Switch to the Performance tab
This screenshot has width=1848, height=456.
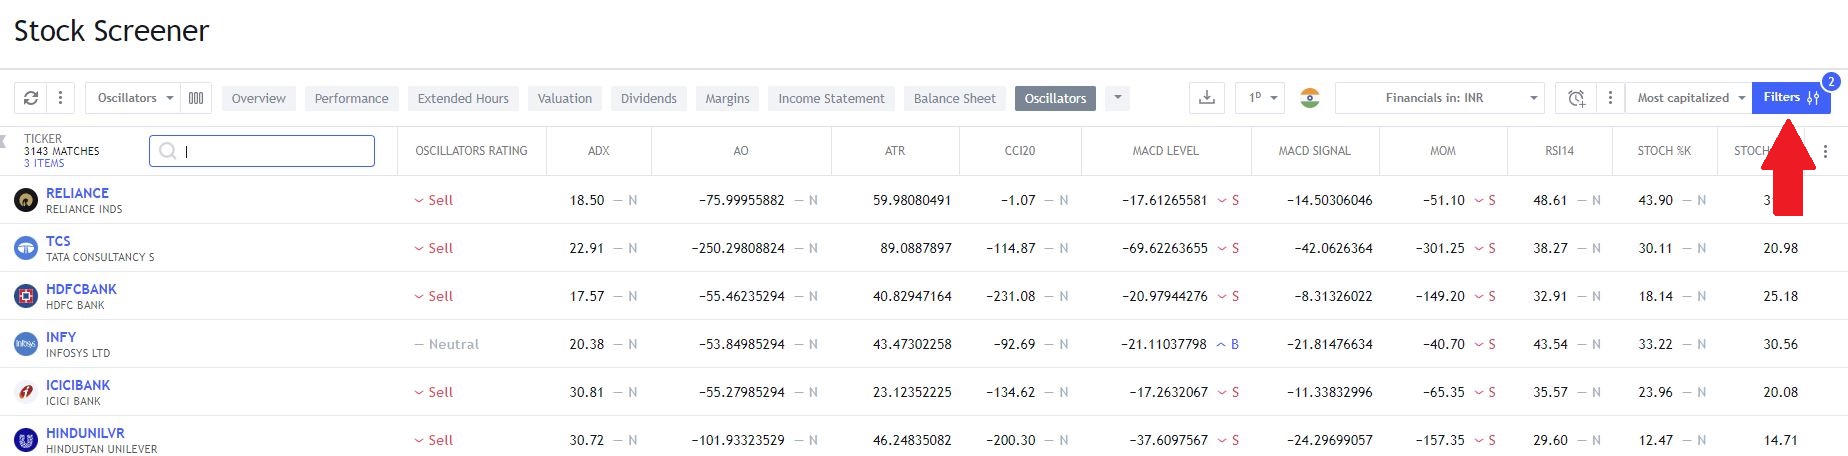click(351, 98)
